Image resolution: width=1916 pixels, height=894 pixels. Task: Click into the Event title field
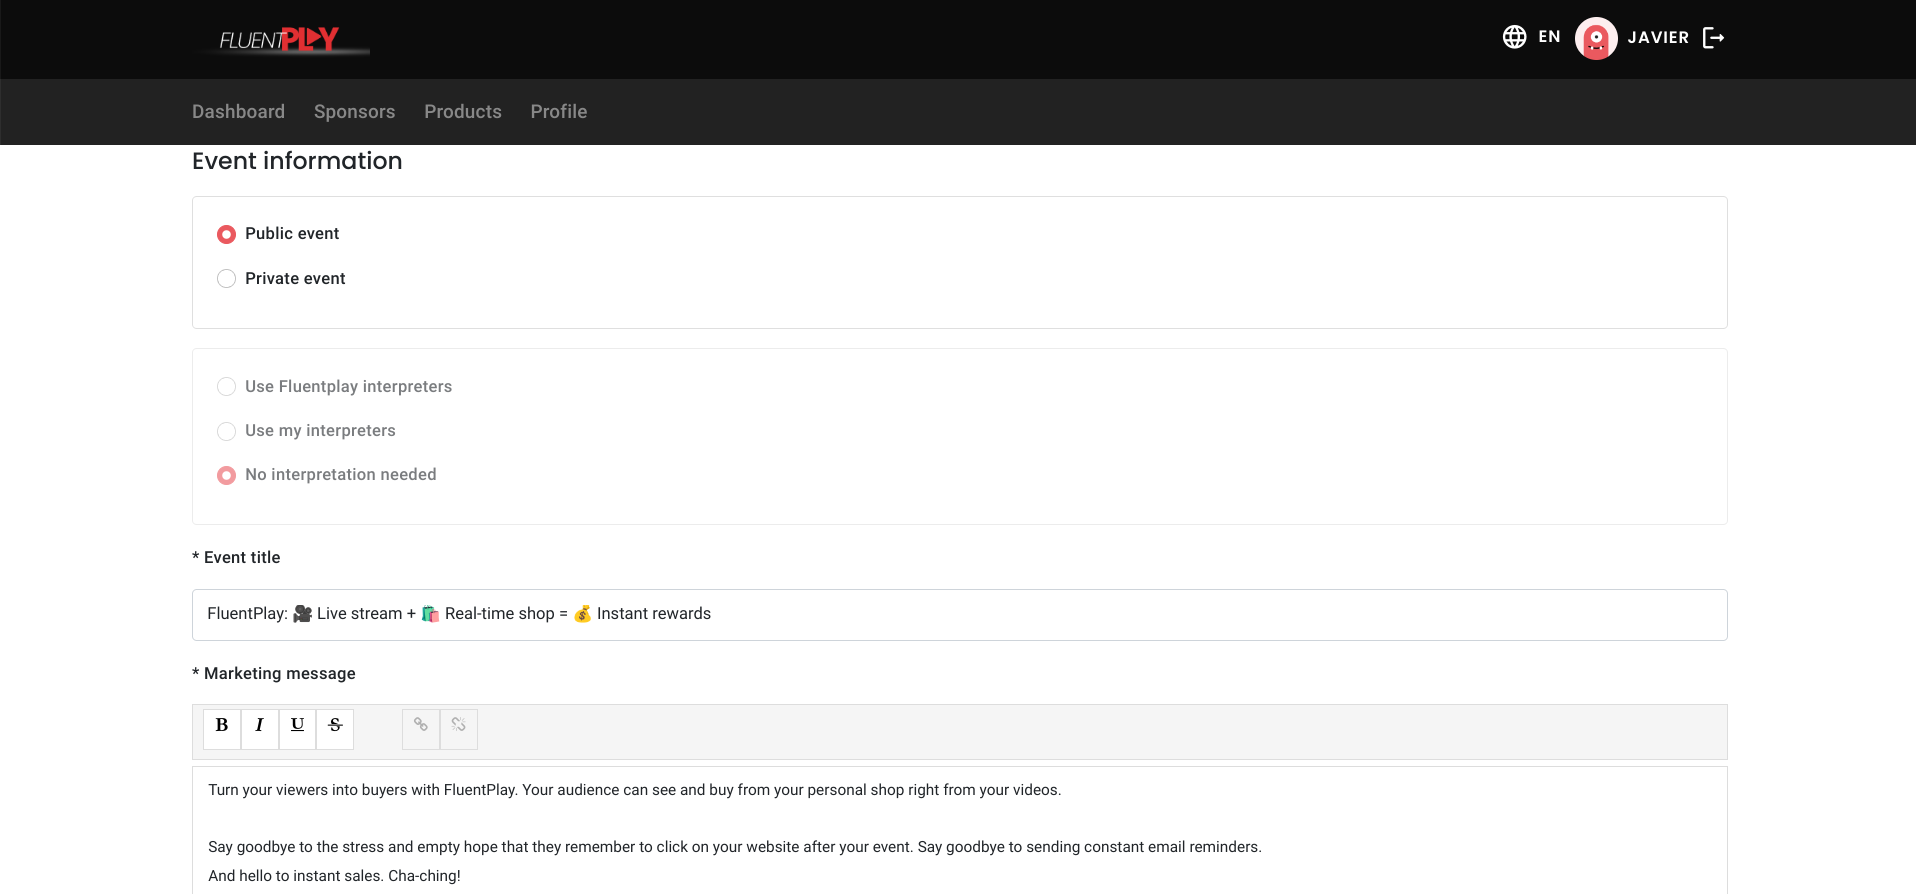(x=960, y=615)
